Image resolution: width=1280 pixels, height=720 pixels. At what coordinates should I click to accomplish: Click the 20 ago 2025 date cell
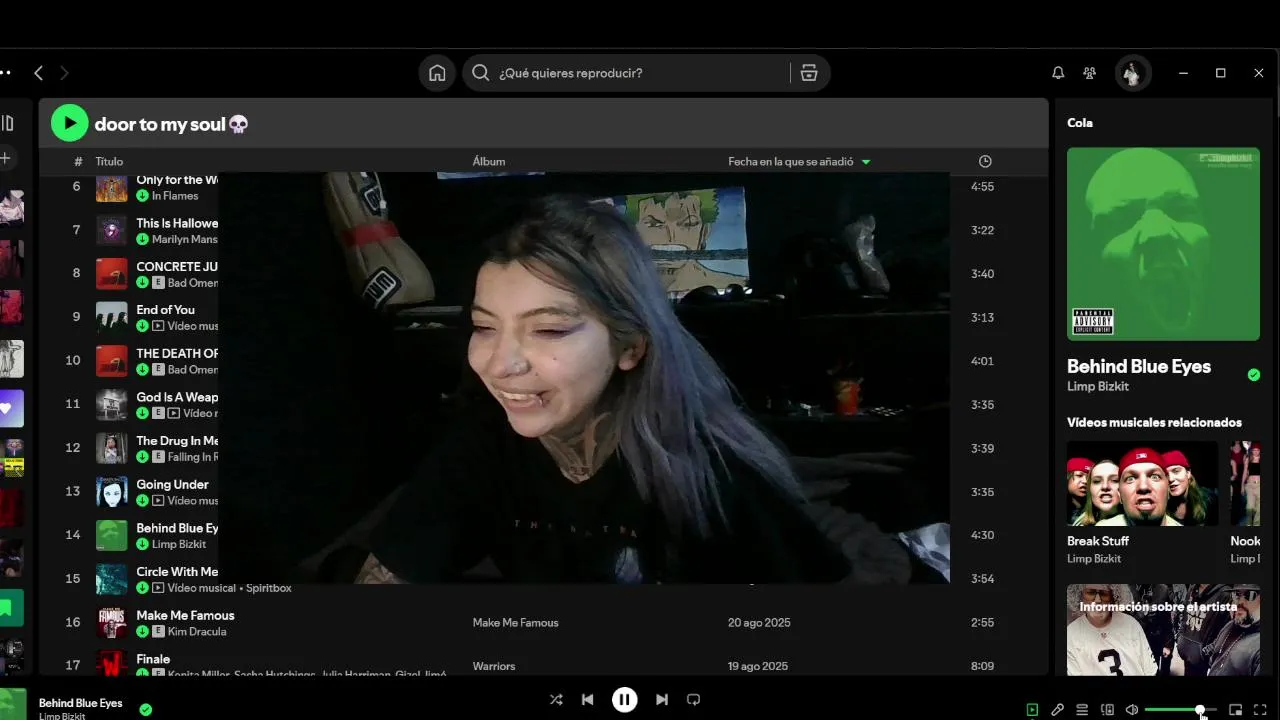759,622
